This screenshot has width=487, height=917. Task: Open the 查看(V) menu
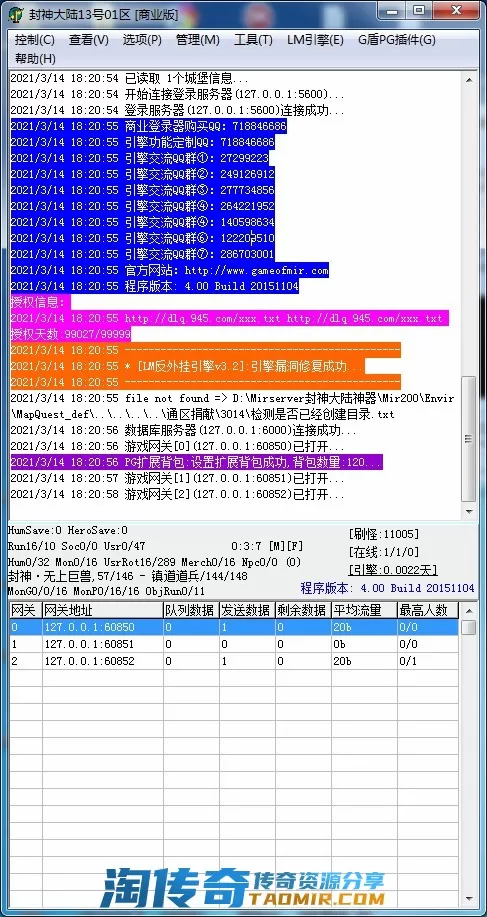click(88, 40)
